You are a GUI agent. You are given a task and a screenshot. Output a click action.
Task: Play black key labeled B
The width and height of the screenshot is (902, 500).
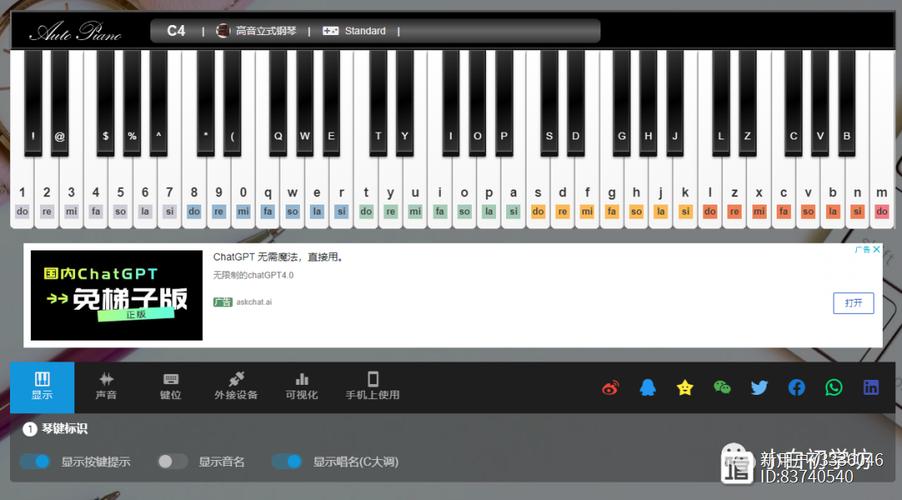846,104
